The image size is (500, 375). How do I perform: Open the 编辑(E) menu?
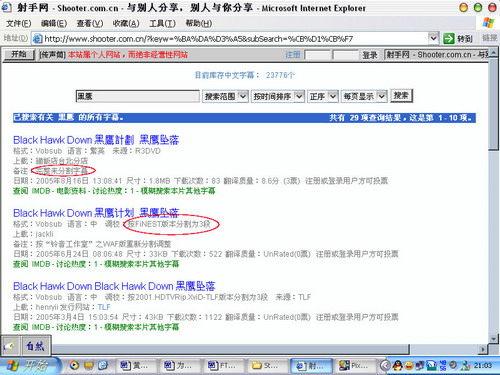pyautogui.click(x=54, y=23)
